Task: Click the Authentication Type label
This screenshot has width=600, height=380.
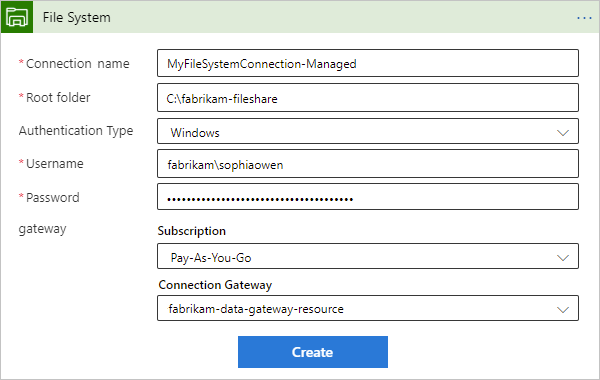Action: [76, 131]
